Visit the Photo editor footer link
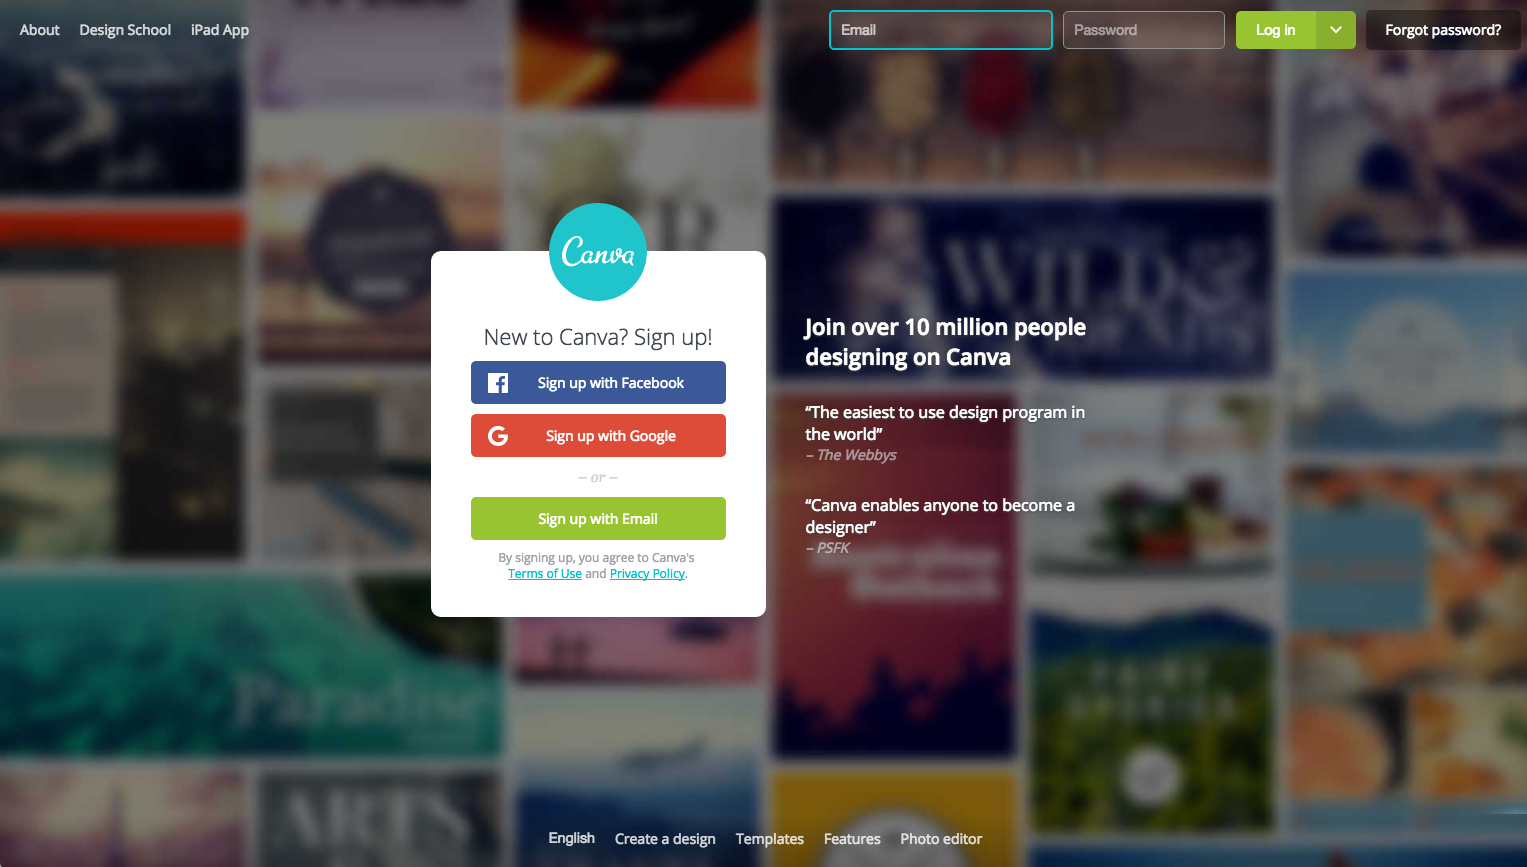The image size is (1527, 867). pyautogui.click(x=941, y=839)
